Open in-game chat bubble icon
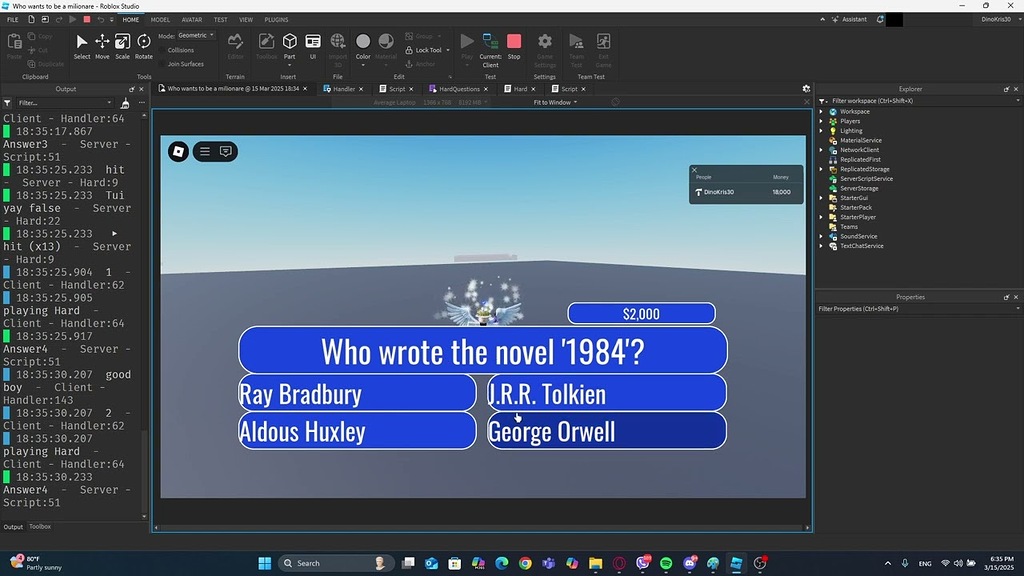The image size is (1024, 576). (226, 152)
